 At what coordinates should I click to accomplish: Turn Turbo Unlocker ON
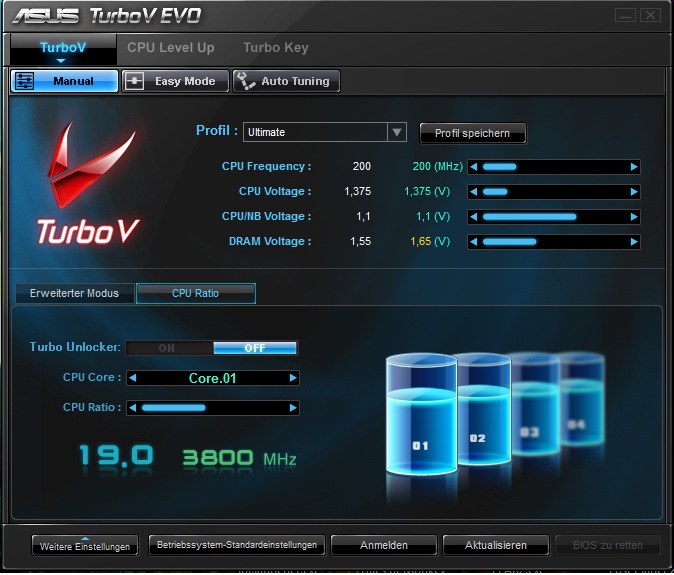click(x=169, y=348)
